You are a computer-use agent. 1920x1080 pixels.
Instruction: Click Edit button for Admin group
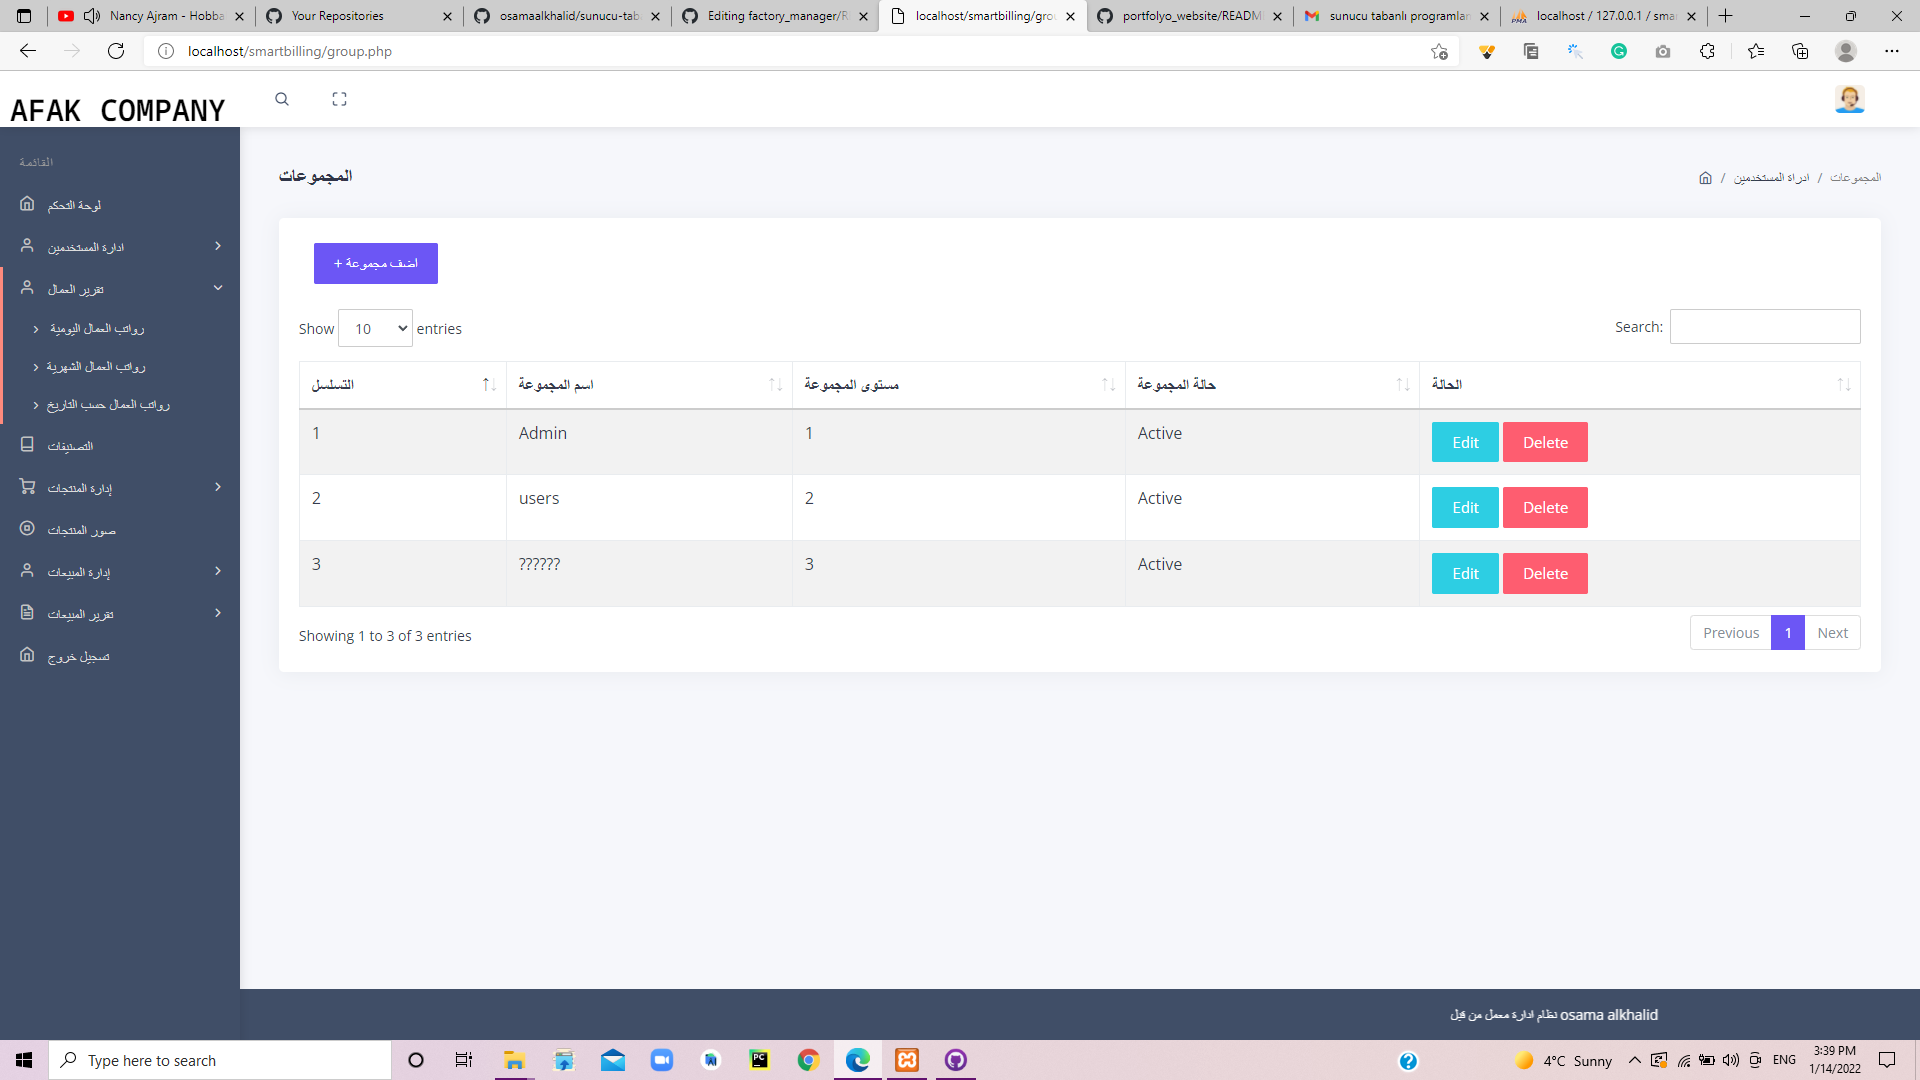click(1465, 442)
